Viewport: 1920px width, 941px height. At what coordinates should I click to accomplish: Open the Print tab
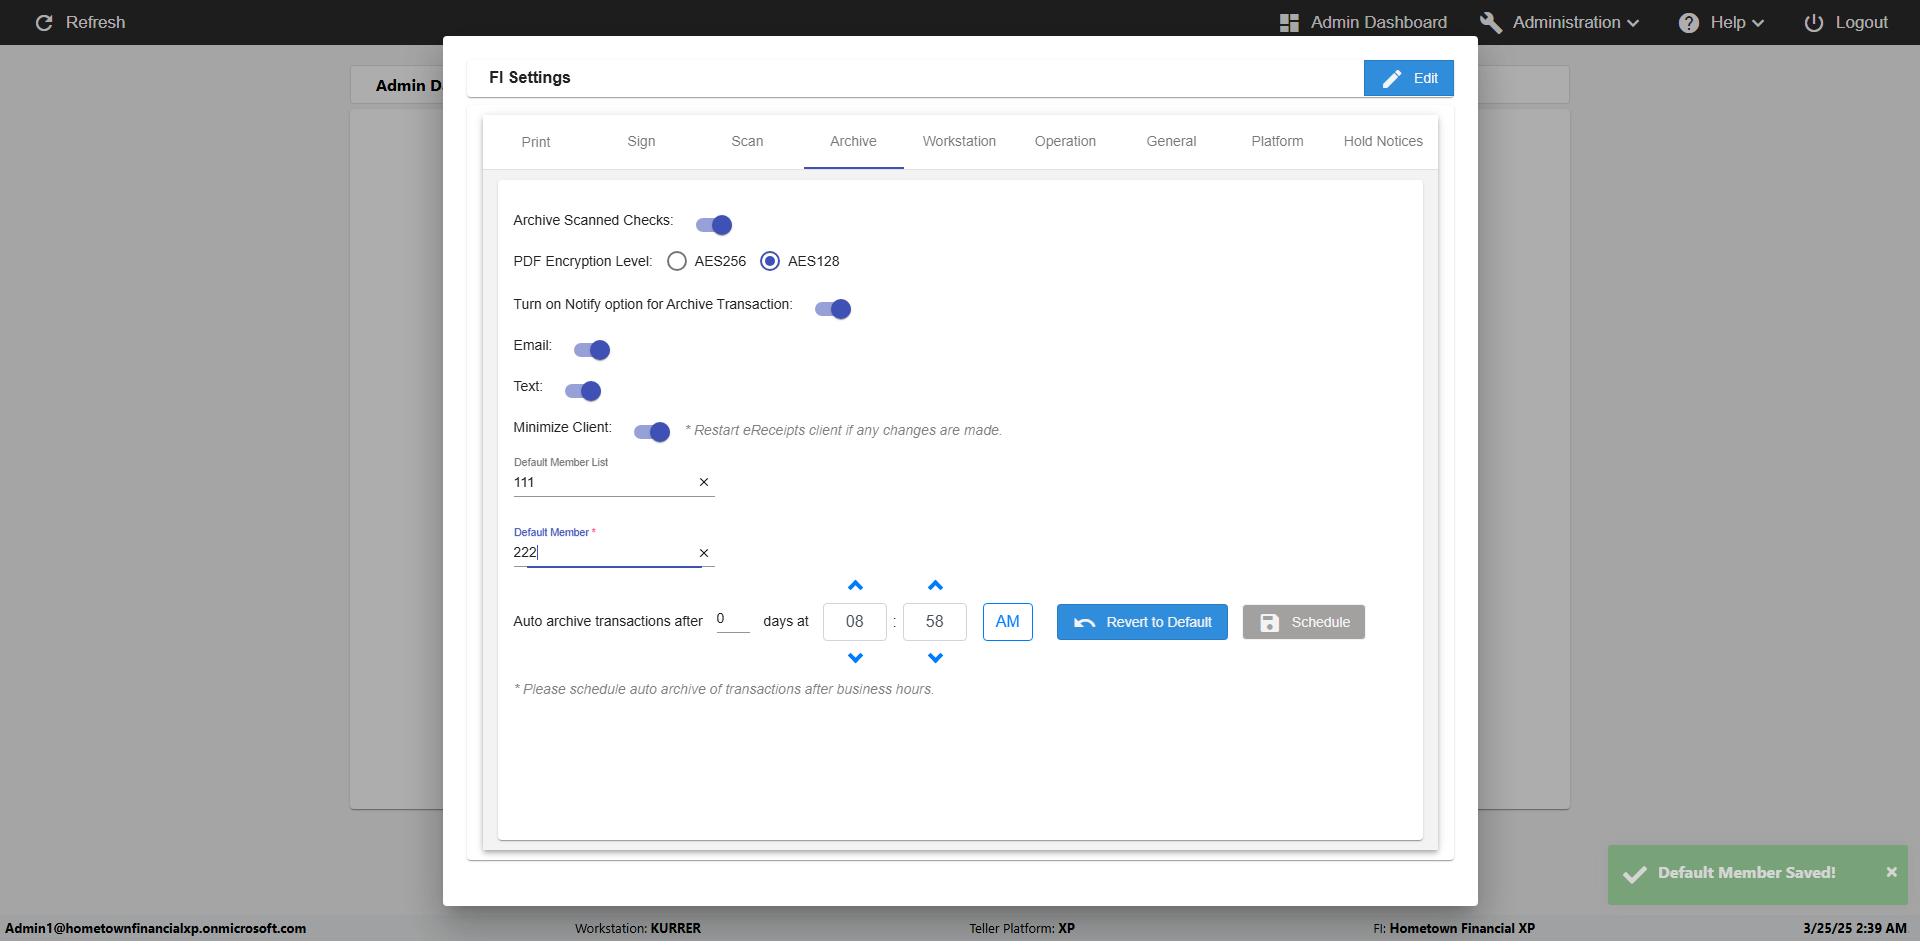pos(536,142)
